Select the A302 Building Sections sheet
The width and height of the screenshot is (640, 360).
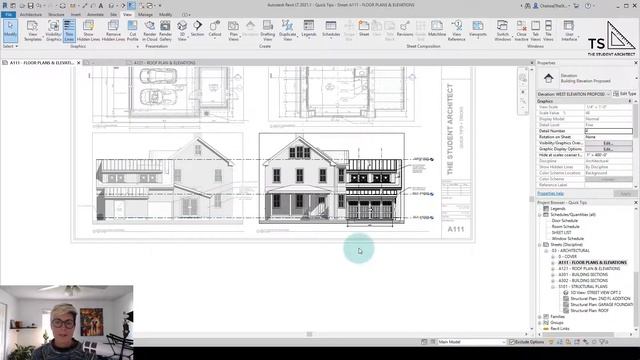click(x=583, y=281)
